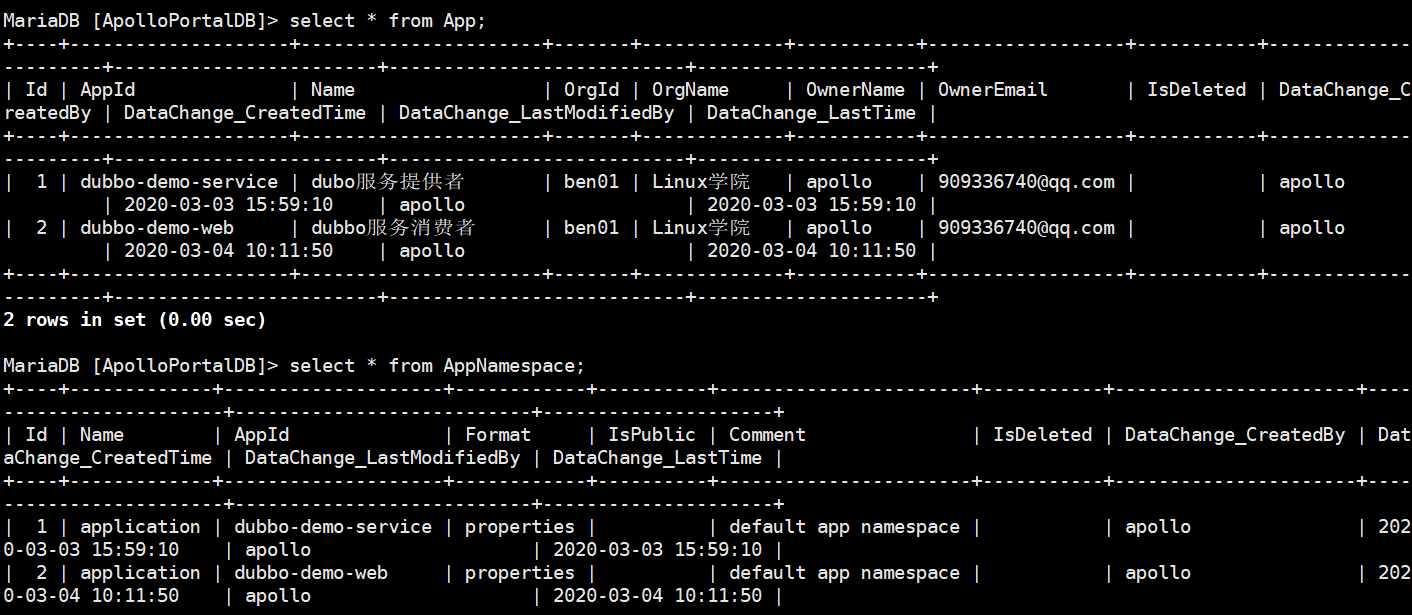Click 'properties' in the first AppNamespace row
The image size is (1412, 615).
coord(519,526)
